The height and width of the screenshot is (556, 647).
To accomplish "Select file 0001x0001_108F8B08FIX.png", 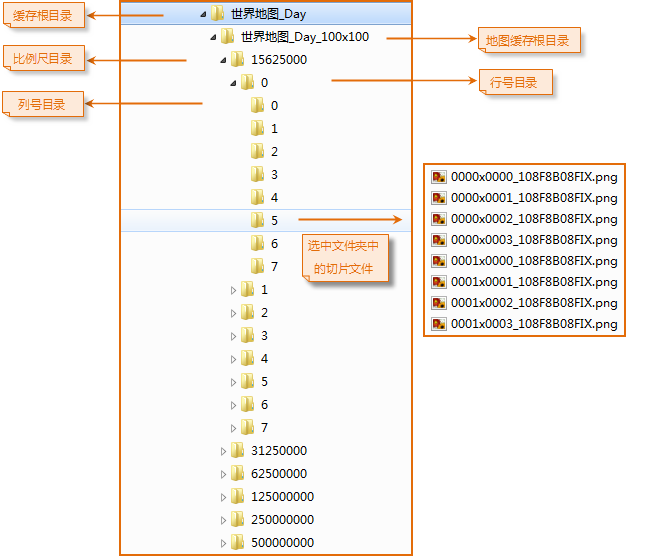I will pyautogui.click(x=534, y=282).
